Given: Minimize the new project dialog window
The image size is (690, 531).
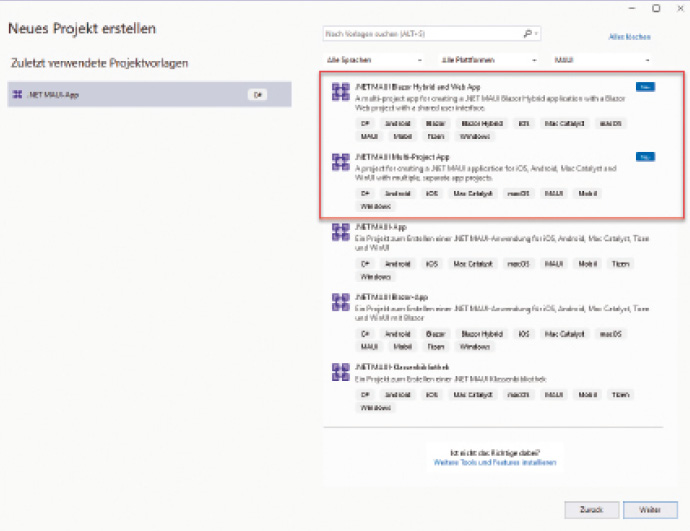Looking at the screenshot, I should (632, 8).
